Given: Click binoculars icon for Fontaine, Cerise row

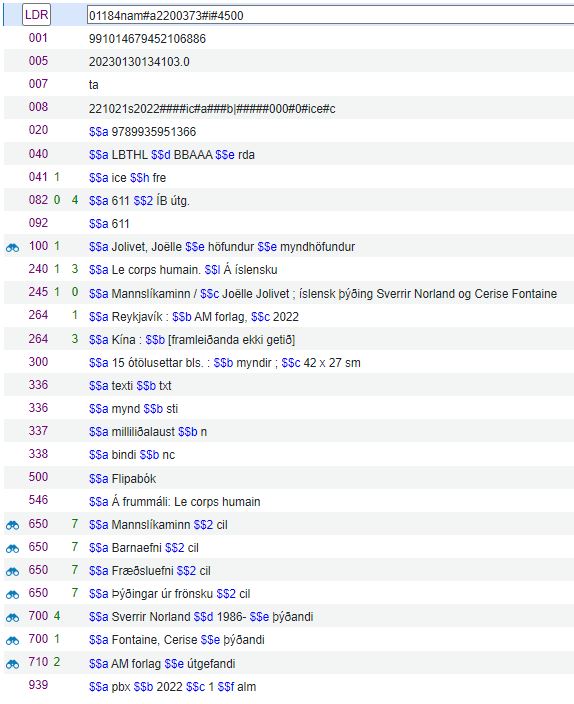Looking at the screenshot, I should pos(12,641).
